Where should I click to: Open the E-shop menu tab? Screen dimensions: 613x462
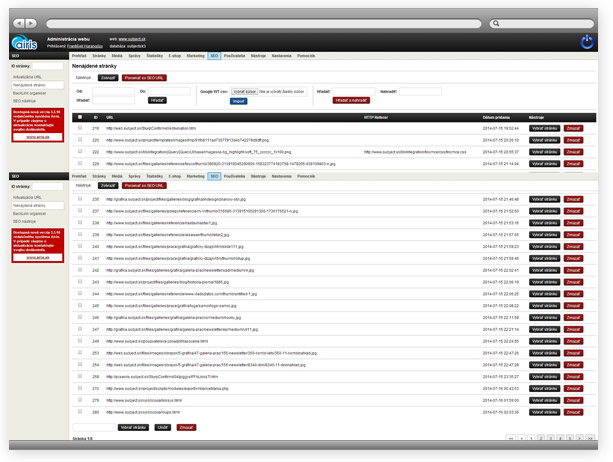(x=175, y=58)
